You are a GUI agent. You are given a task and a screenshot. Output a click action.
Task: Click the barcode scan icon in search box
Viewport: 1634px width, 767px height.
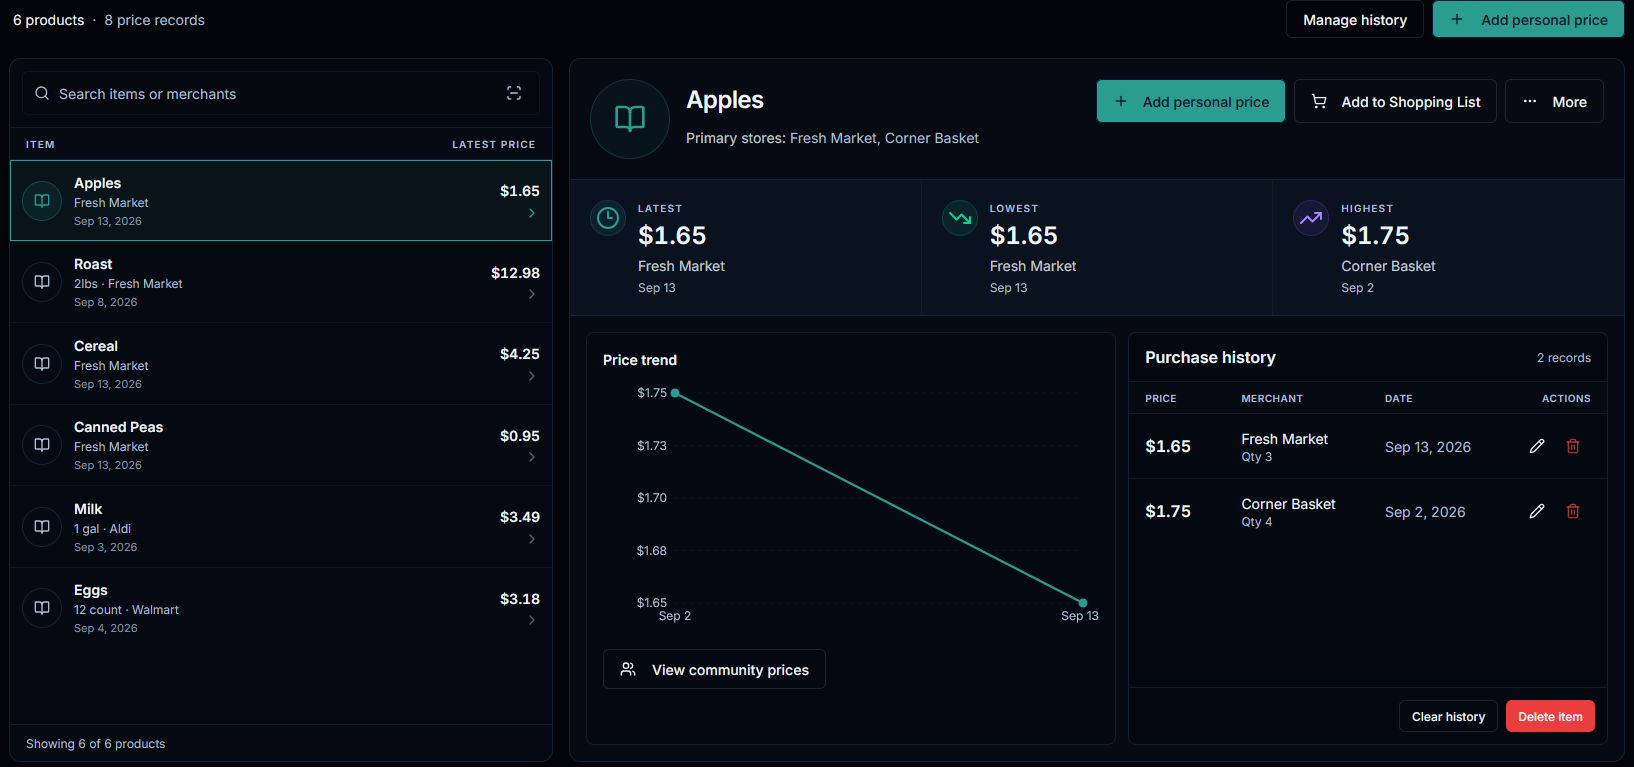tap(514, 93)
